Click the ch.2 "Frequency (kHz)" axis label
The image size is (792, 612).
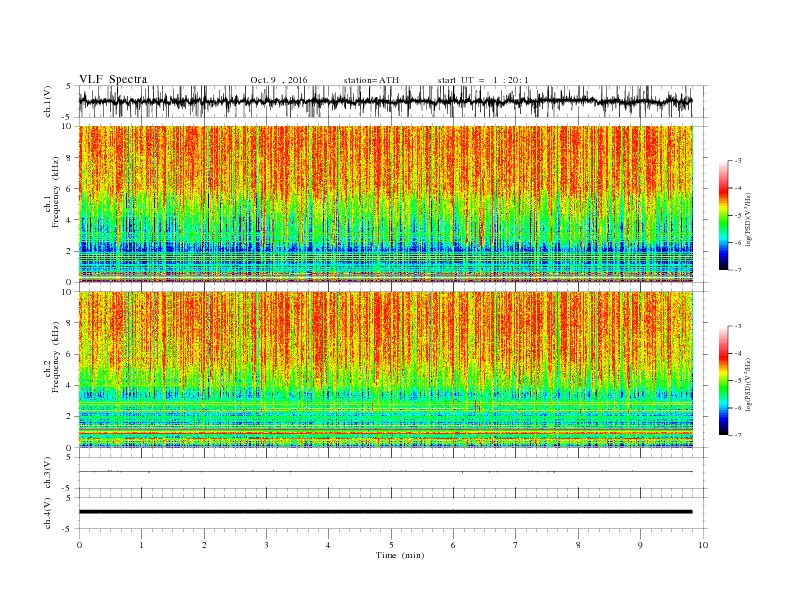coord(56,356)
